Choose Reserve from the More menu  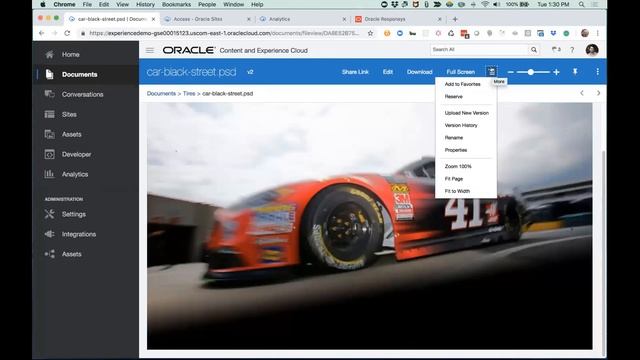tap(453, 97)
